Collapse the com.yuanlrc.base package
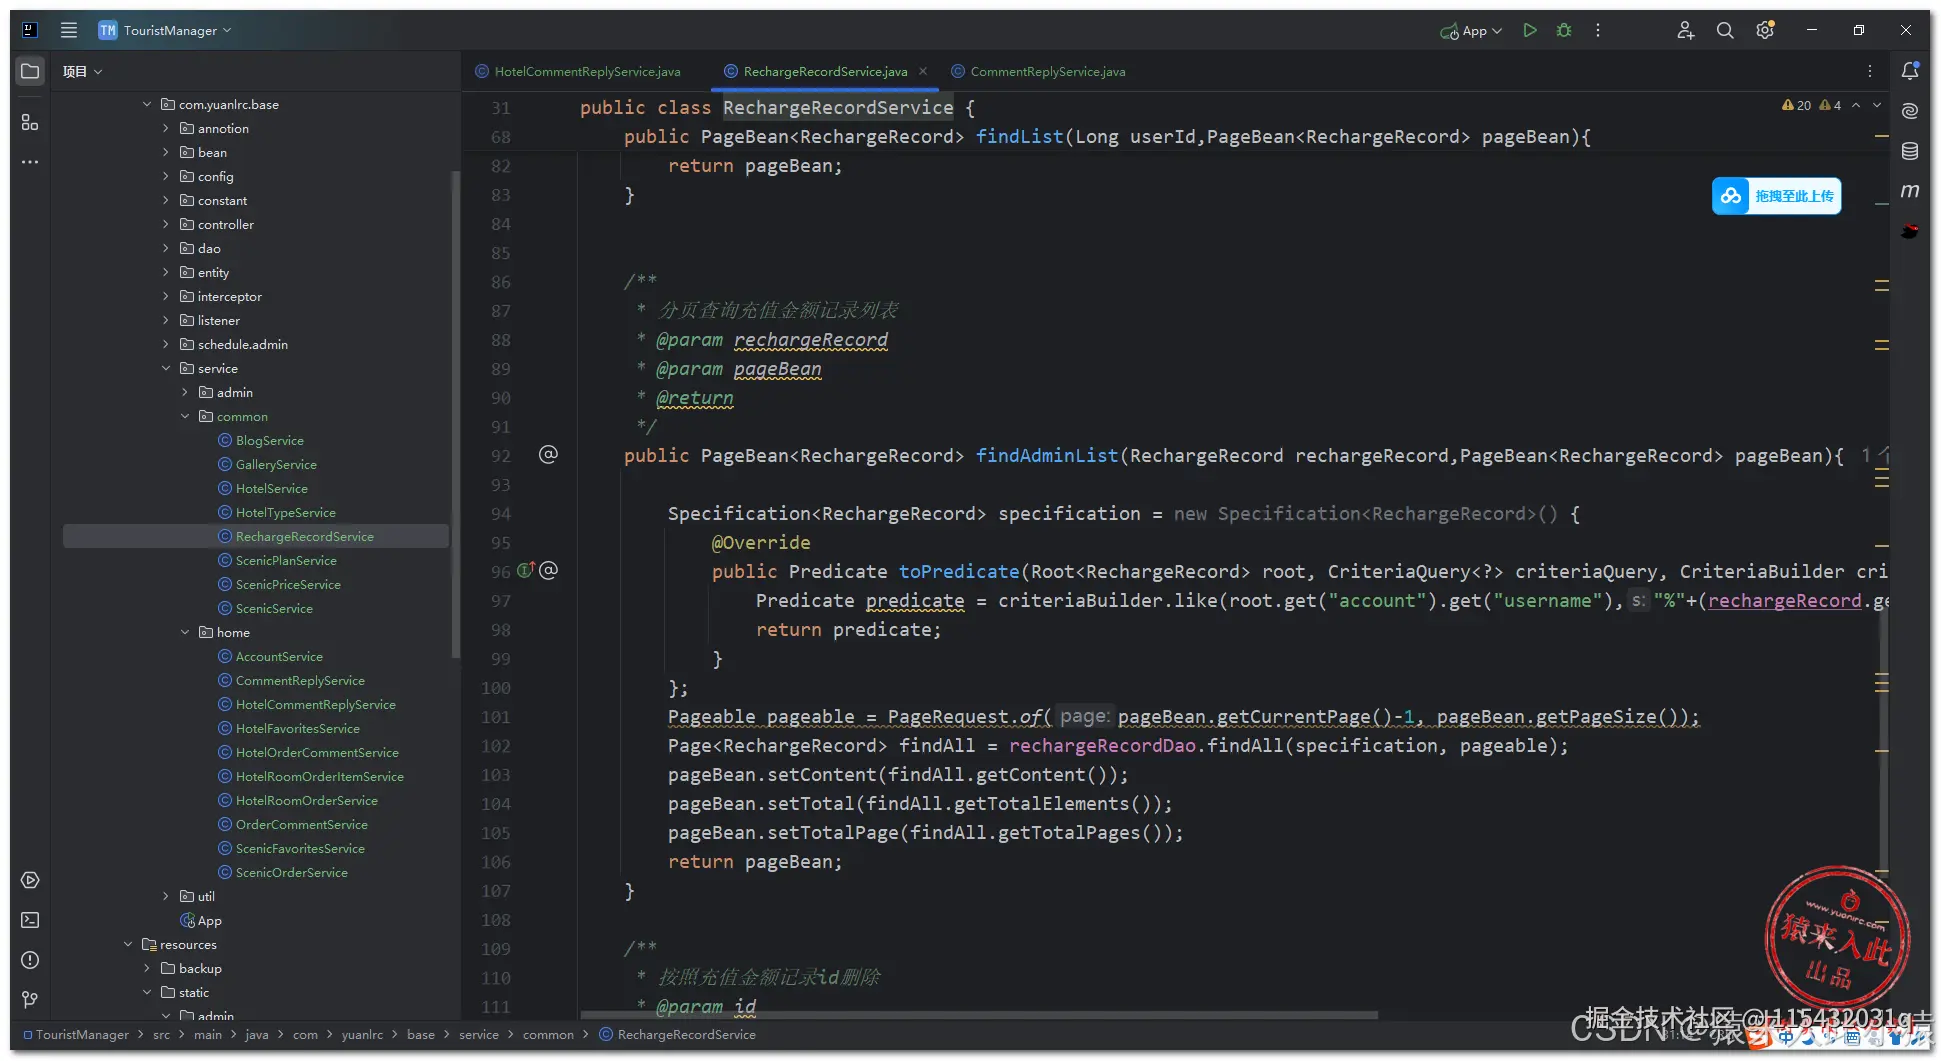The height and width of the screenshot is (1061, 1941). pos(147,104)
